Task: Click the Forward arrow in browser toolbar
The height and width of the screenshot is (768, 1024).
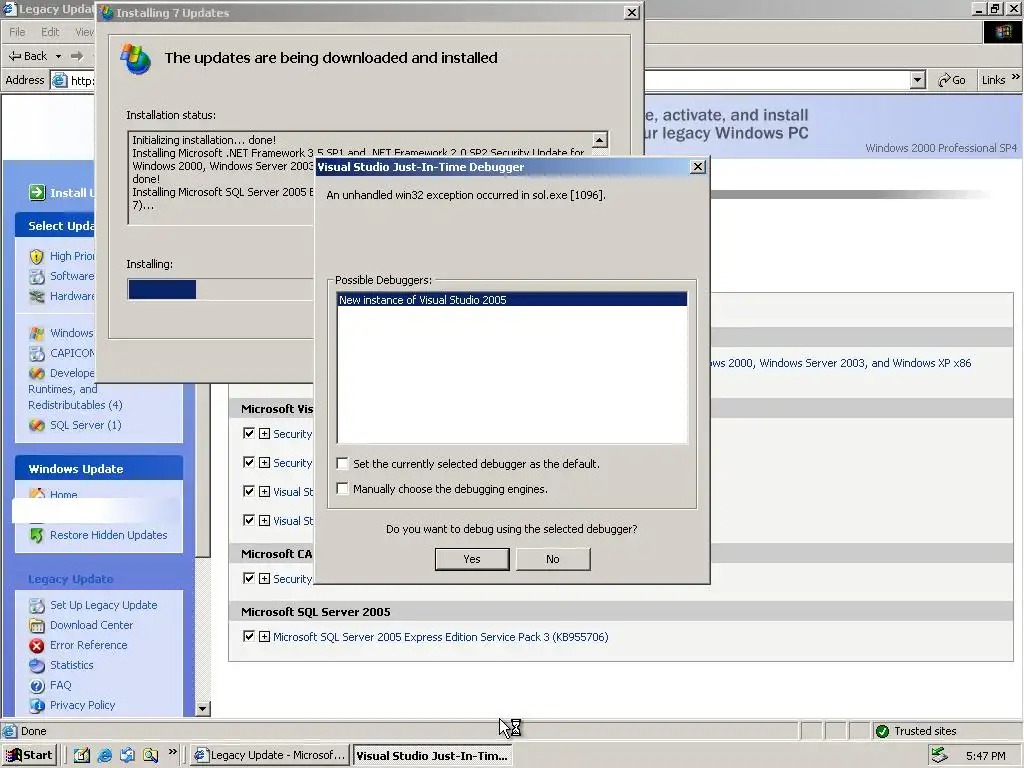Action: (77, 56)
